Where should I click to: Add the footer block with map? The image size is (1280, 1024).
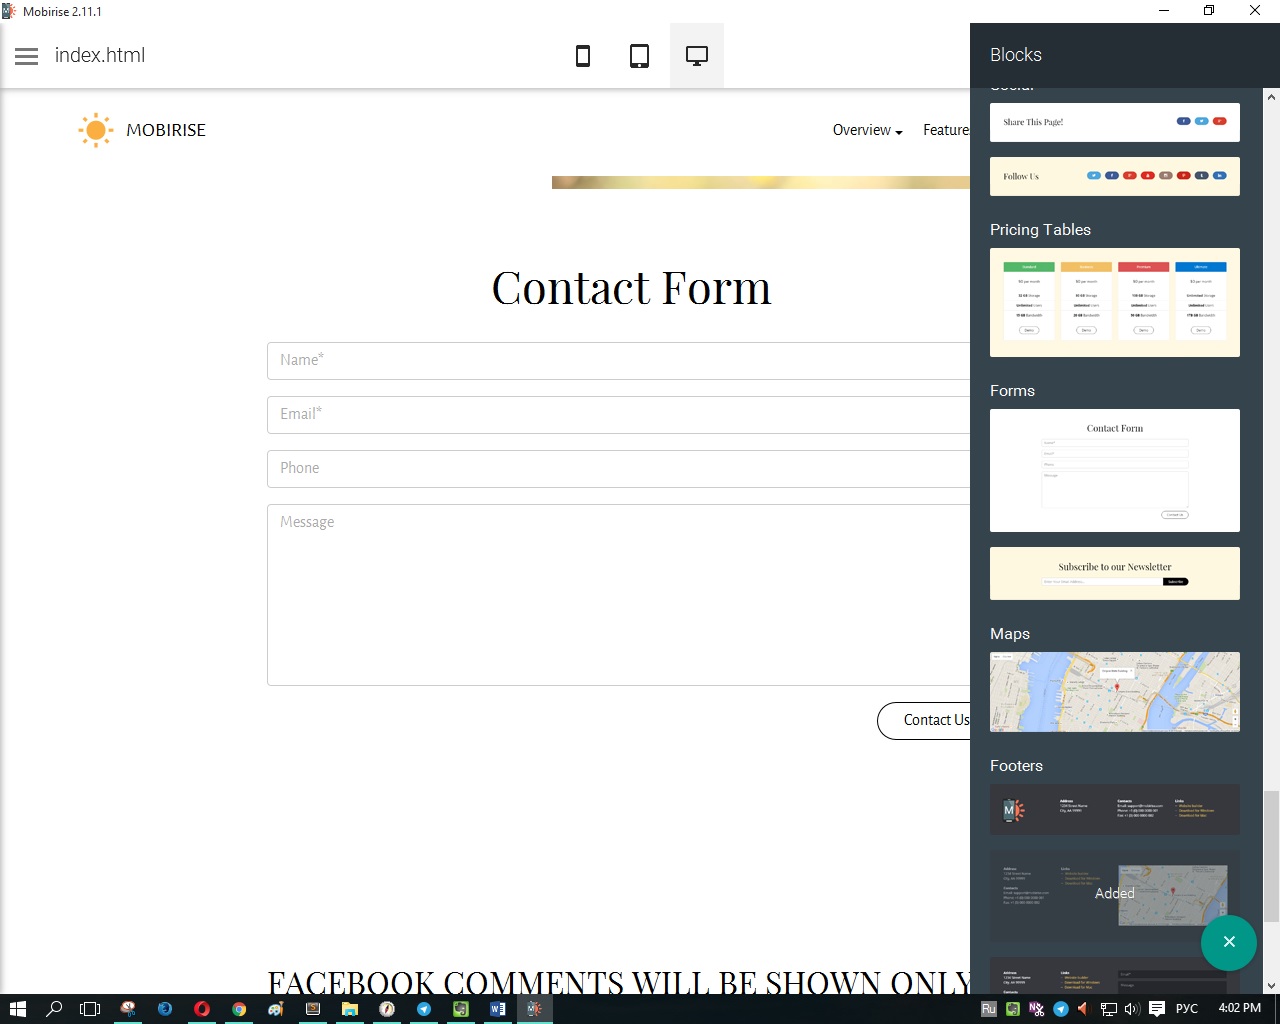coord(1114,893)
